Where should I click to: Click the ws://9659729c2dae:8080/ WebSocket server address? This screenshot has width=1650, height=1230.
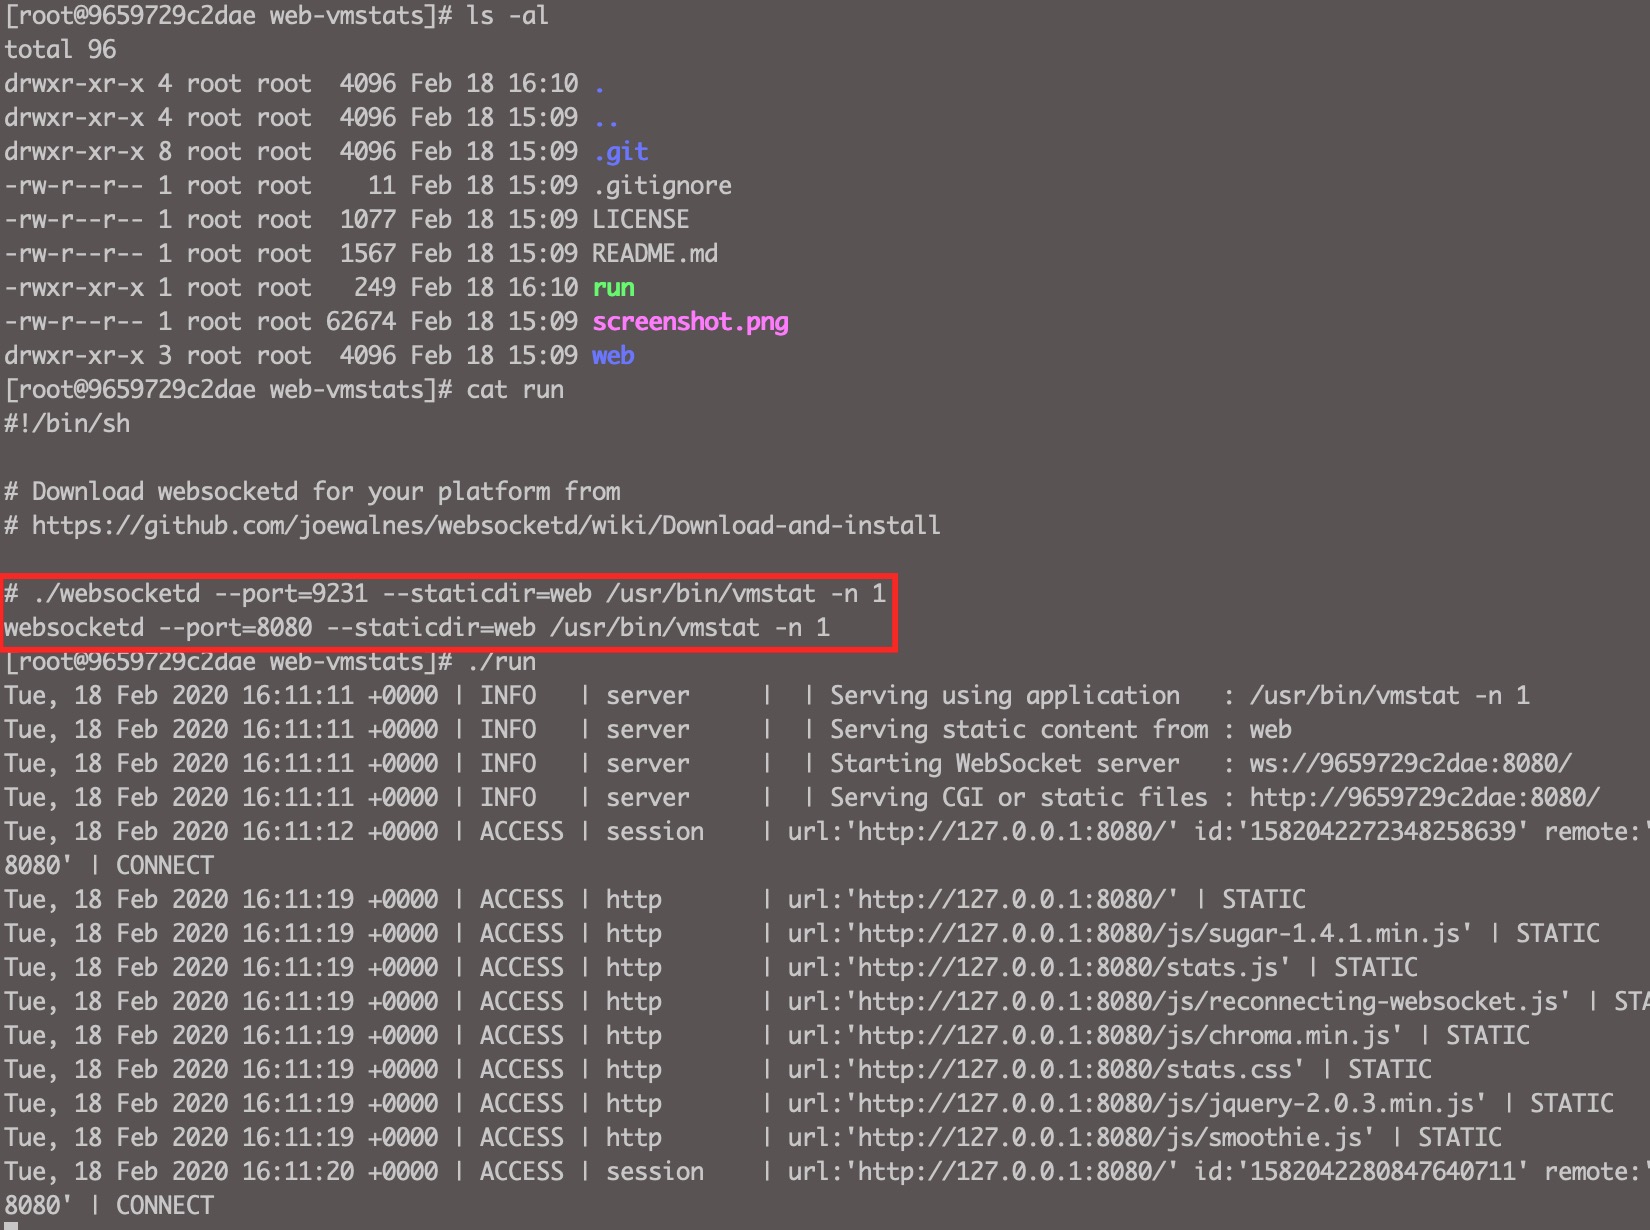click(1410, 763)
